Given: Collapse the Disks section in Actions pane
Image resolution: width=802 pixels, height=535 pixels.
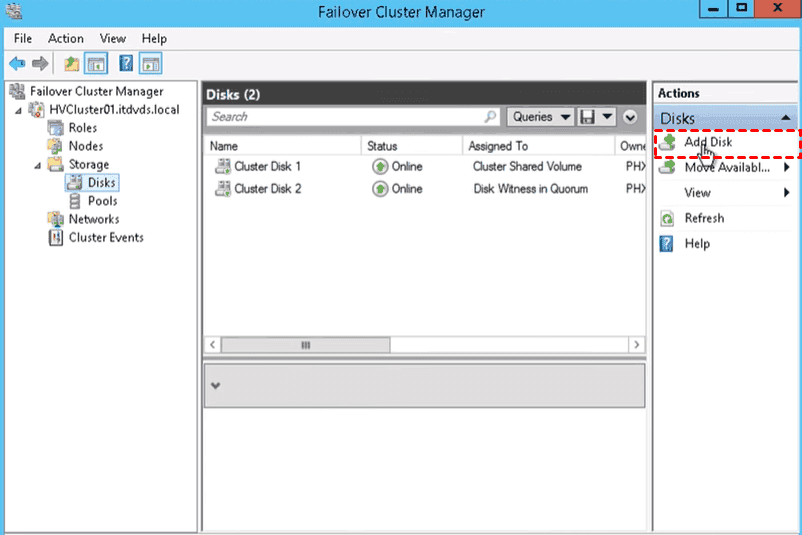Looking at the screenshot, I should (788, 118).
